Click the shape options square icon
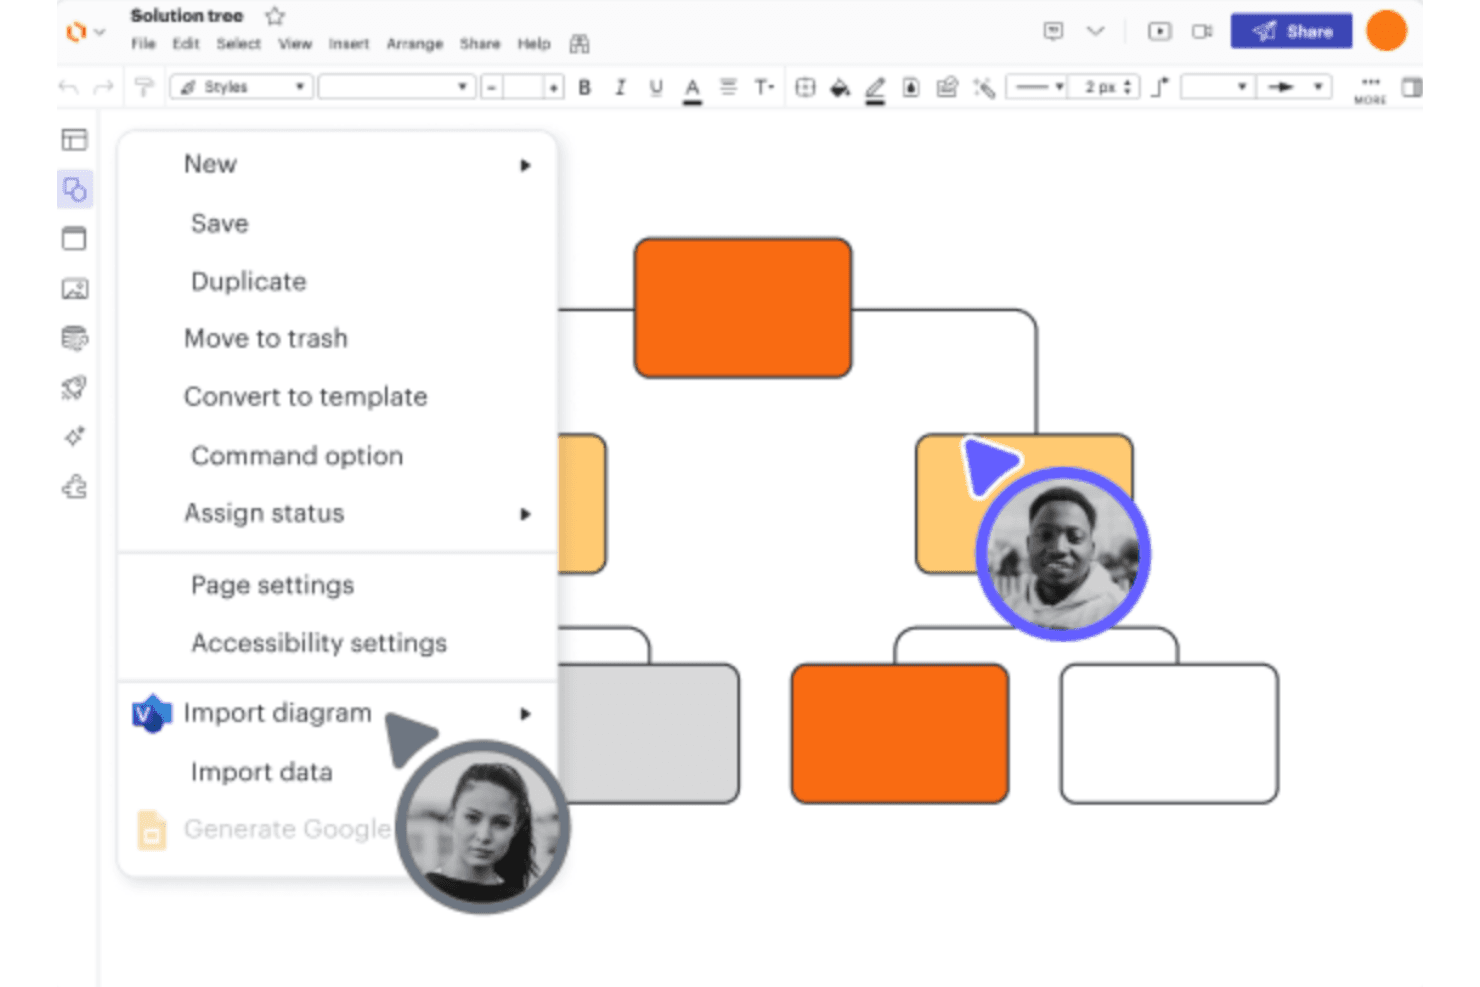 point(805,87)
